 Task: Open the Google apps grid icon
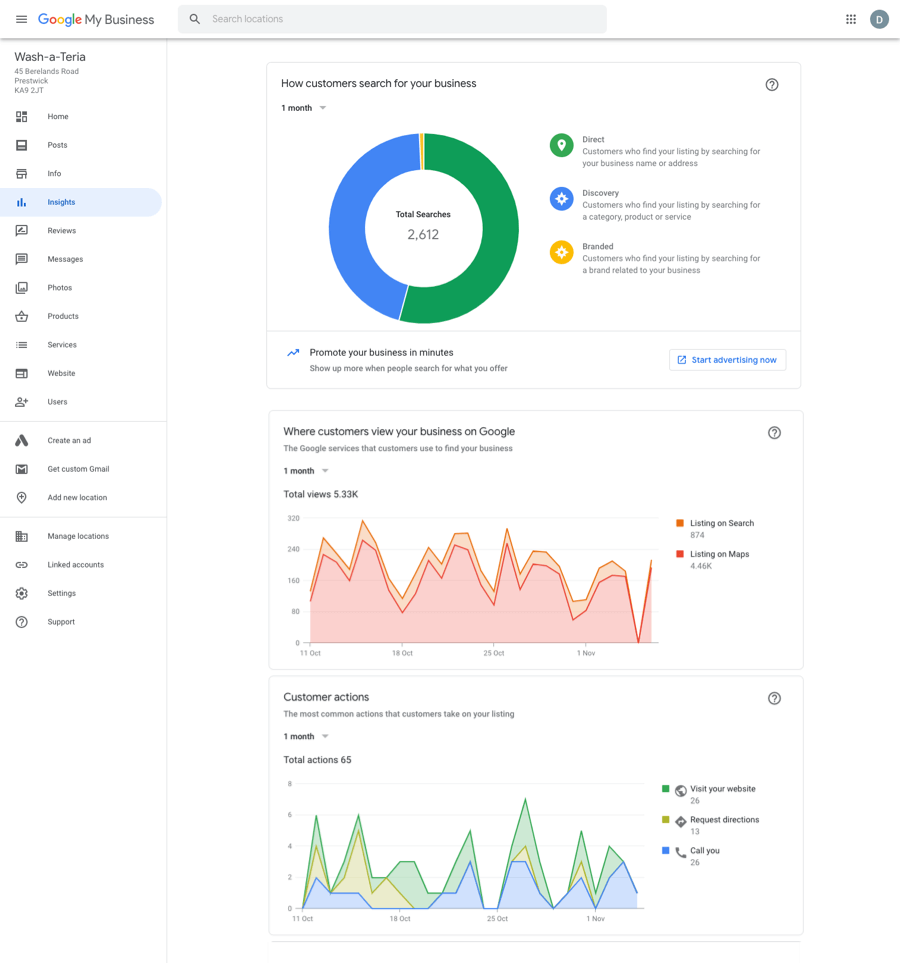click(x=851, y=19)
